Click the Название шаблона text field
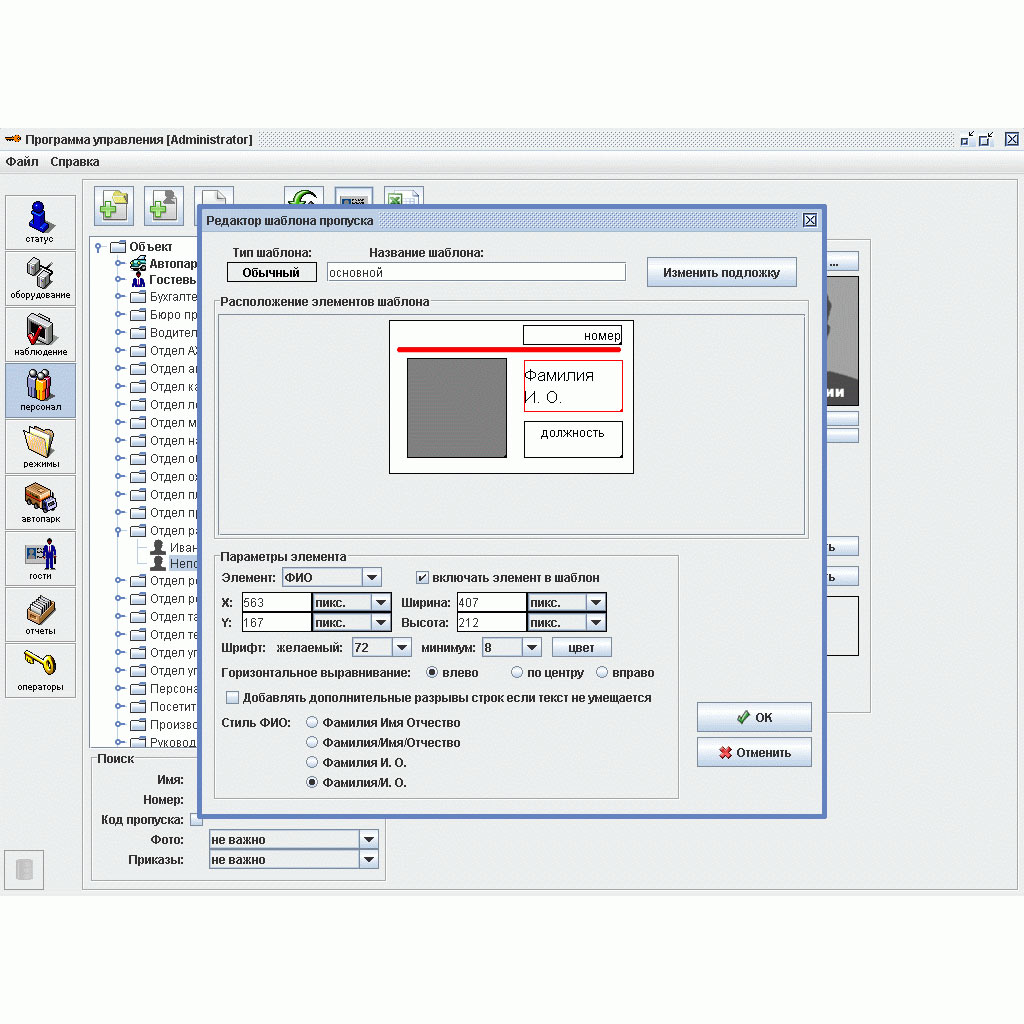Viewport: 1024px width, 1024px height. tap(476, 272)
